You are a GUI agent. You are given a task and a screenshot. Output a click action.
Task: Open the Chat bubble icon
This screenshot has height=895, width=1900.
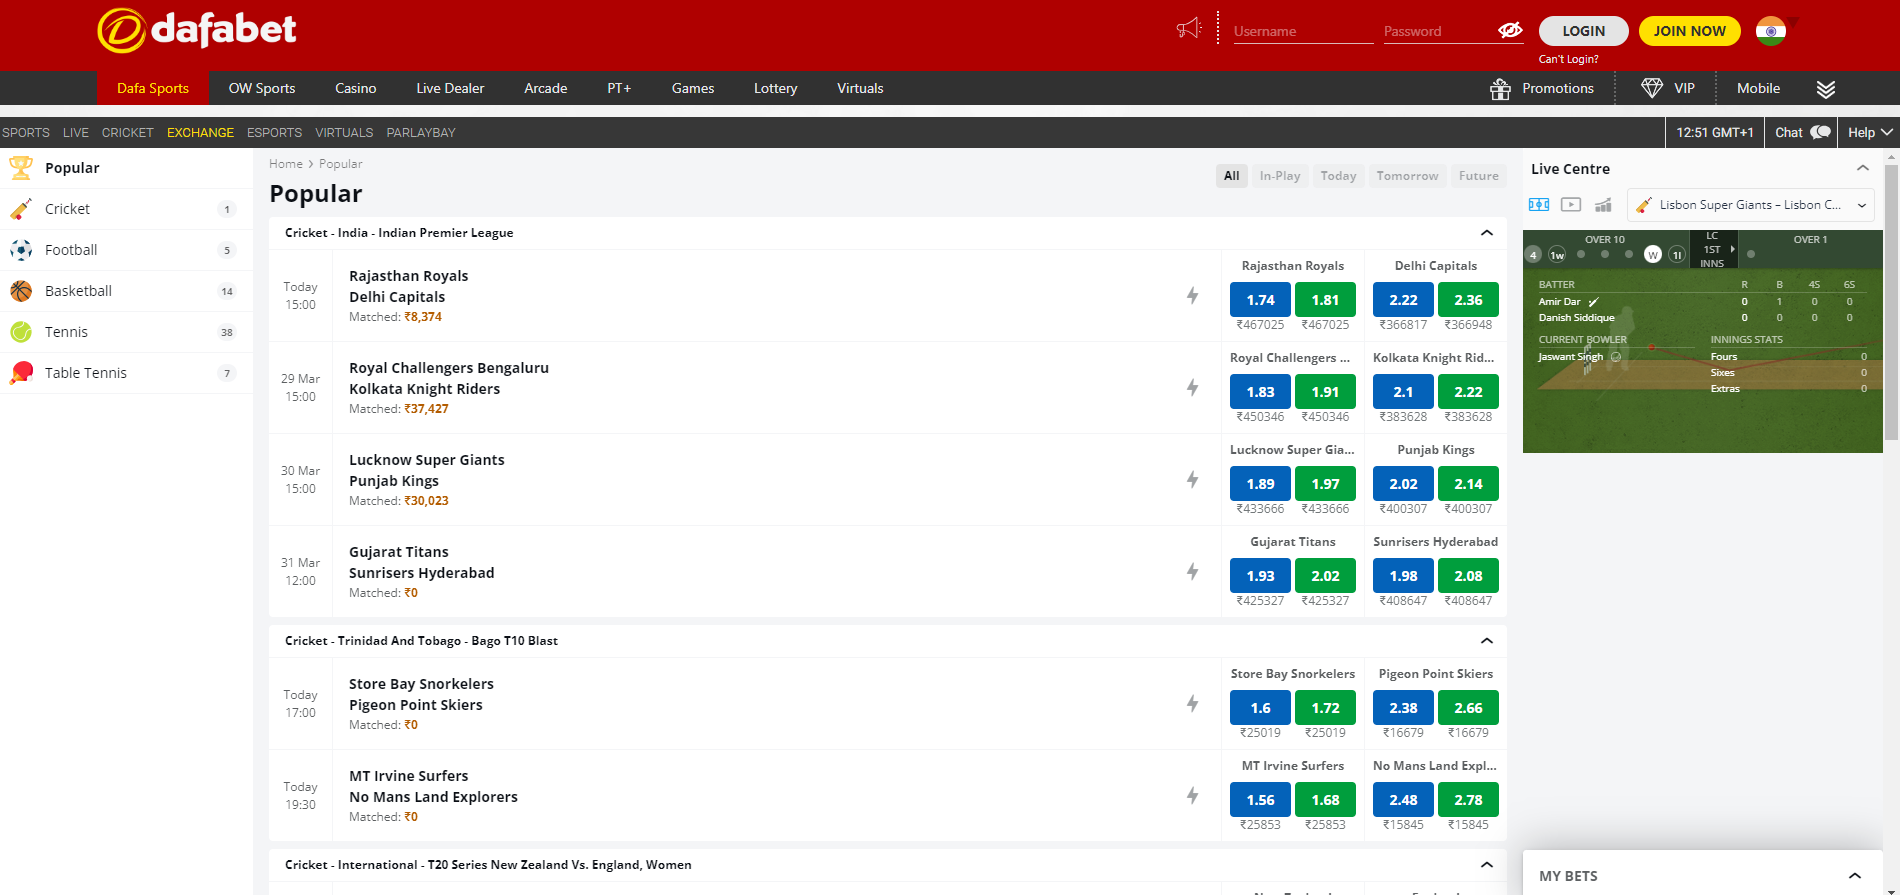1821,132
